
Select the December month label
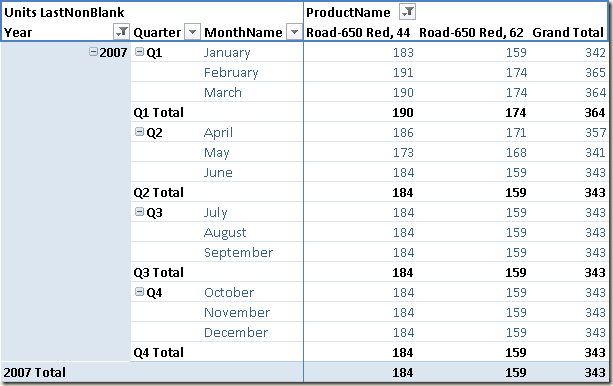[236, 332]
